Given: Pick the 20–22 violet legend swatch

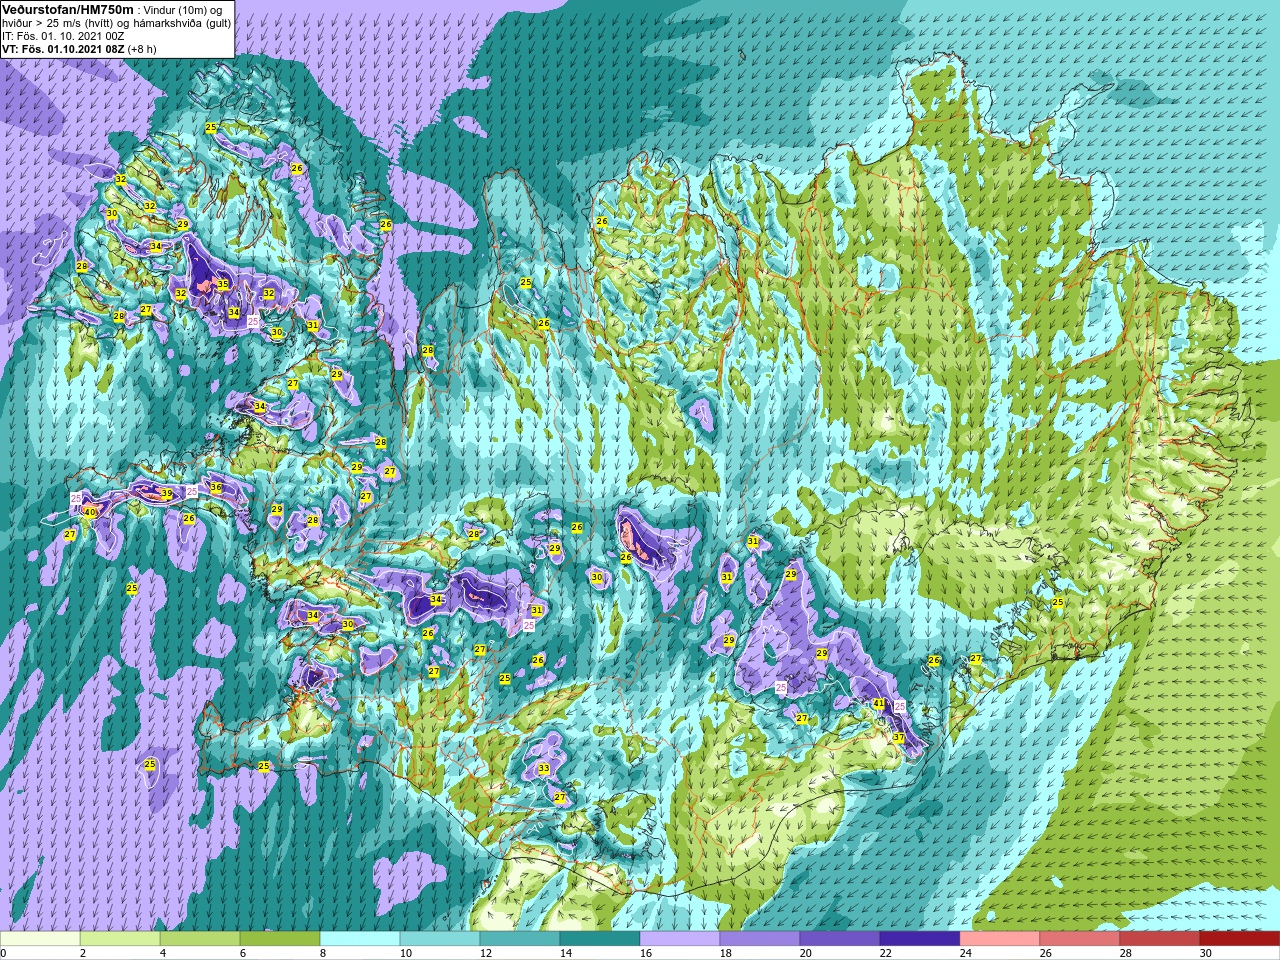Looking at the screenshot, I should 840,939.
